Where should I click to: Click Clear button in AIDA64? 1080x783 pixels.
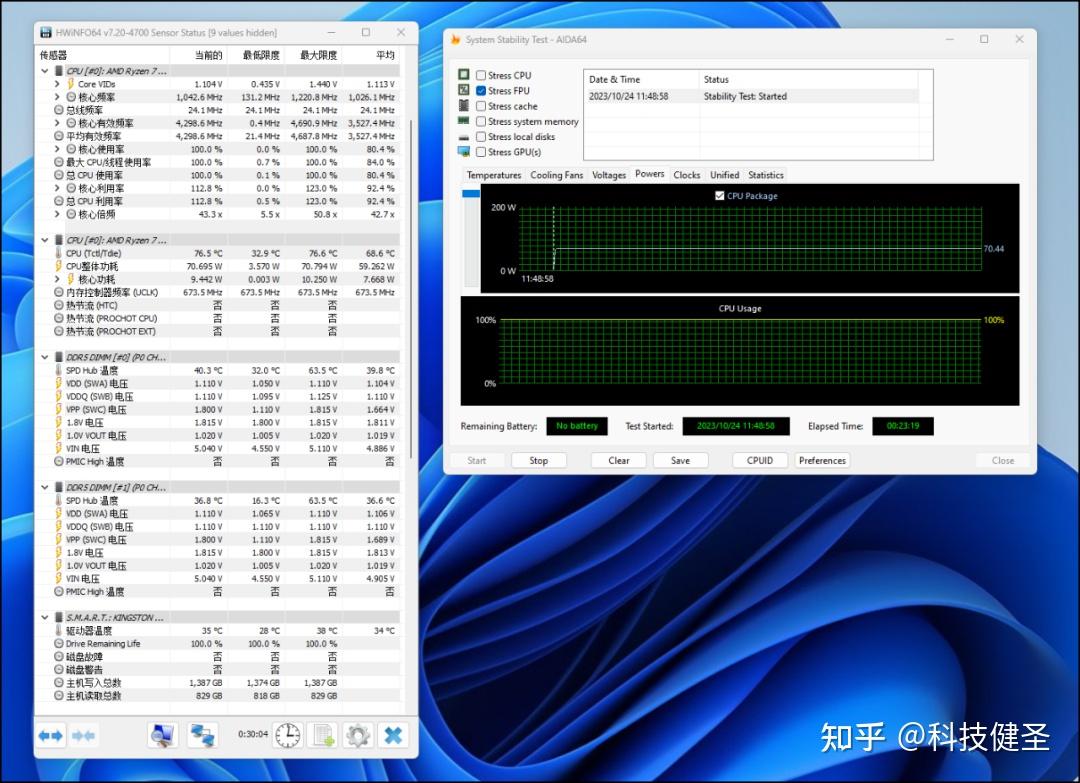619,460
